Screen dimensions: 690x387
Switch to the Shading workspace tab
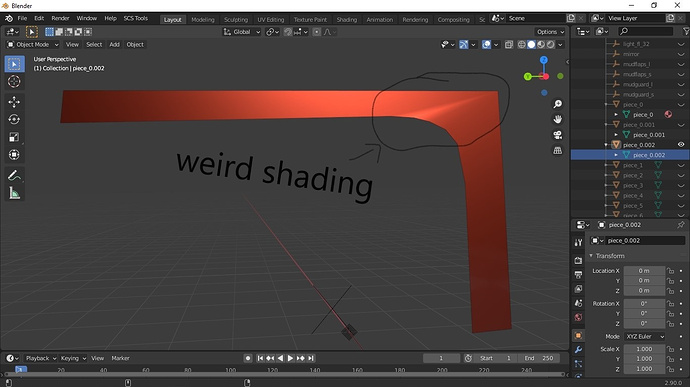click(x=347, y=19)
